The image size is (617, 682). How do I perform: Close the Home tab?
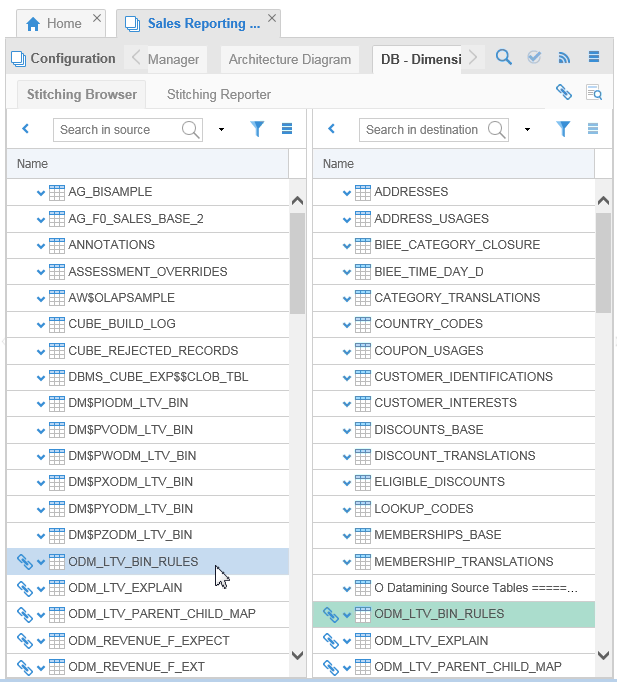(97, 18)
